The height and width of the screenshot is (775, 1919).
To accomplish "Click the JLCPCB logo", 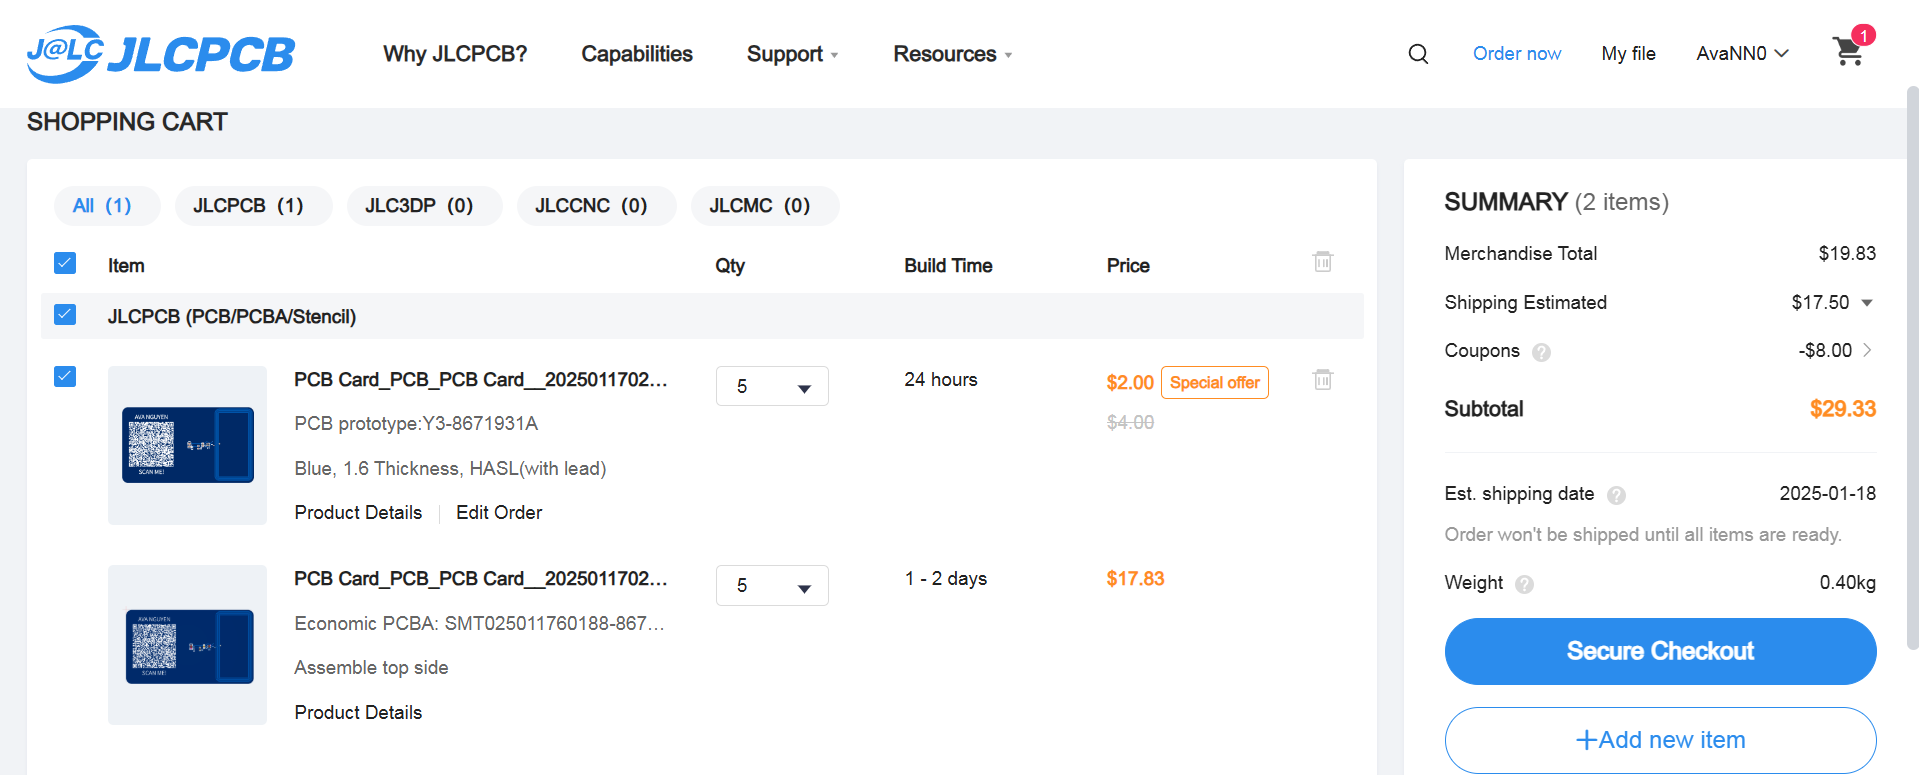I will tap(161, 54).
